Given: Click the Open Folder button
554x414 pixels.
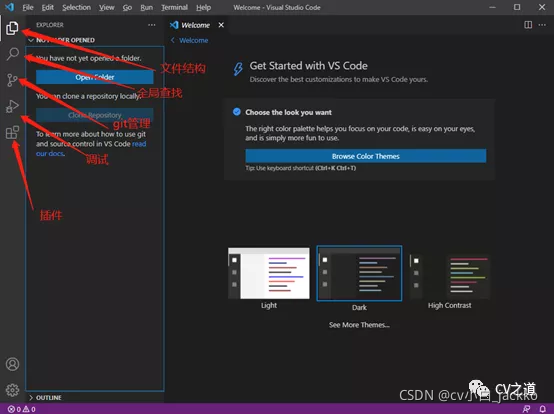Looking at the screenshot, I should click(95, 77).
